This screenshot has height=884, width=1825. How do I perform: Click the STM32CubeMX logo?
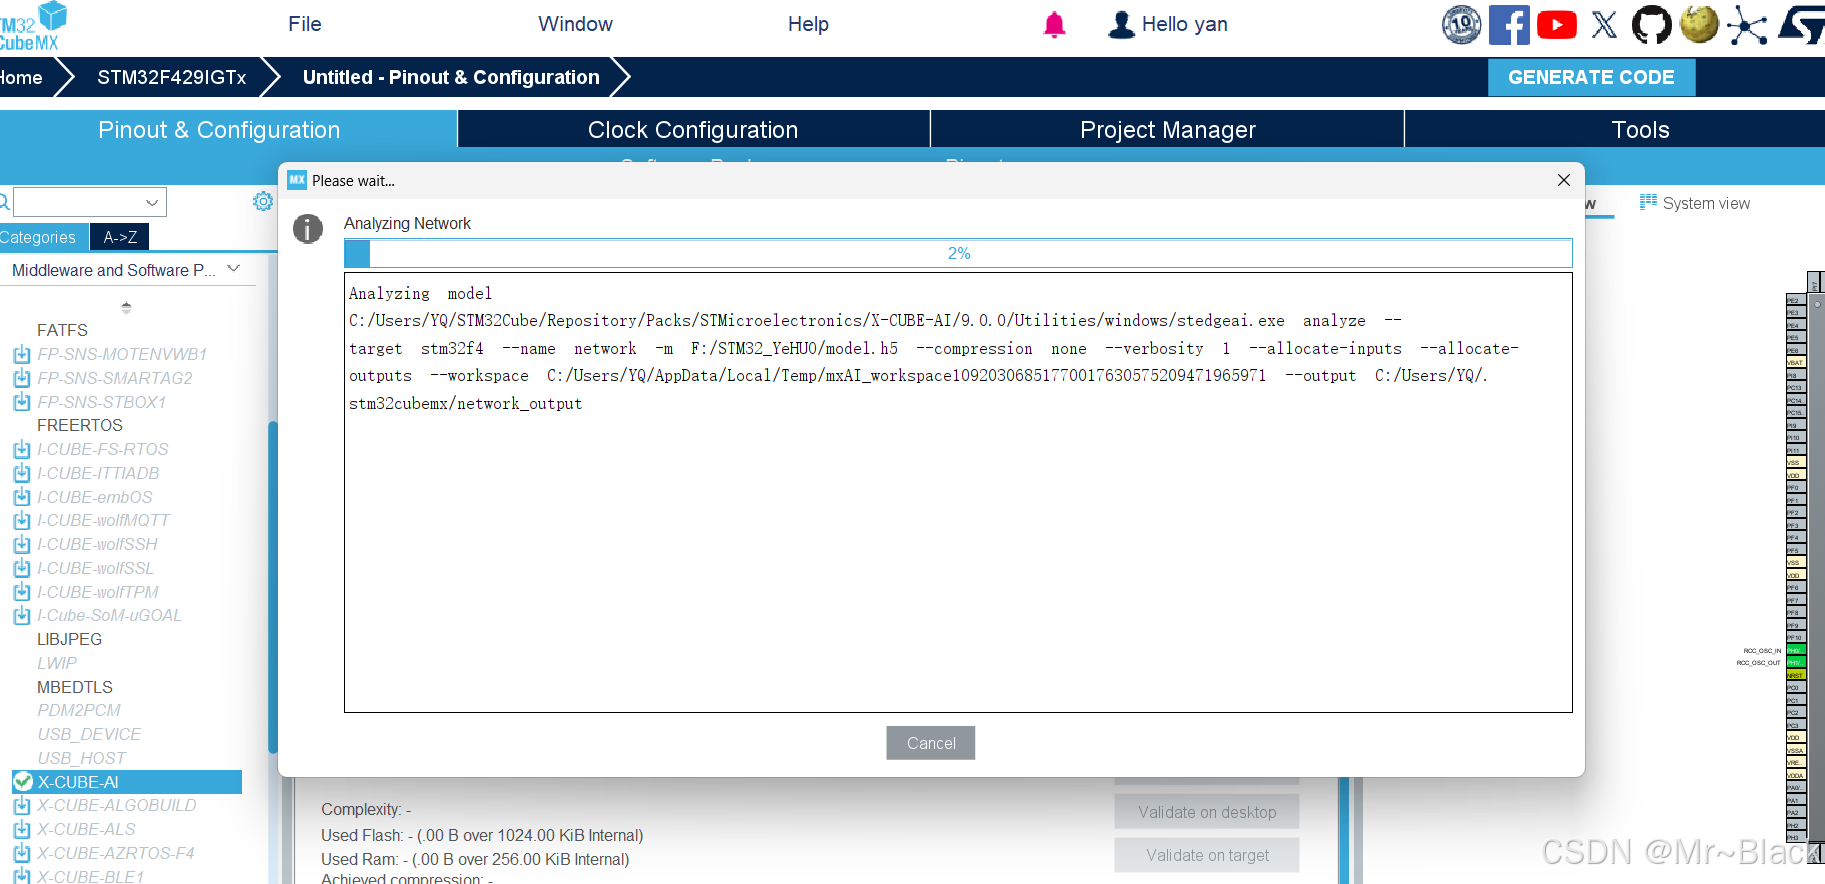click(x=33, y=26)
